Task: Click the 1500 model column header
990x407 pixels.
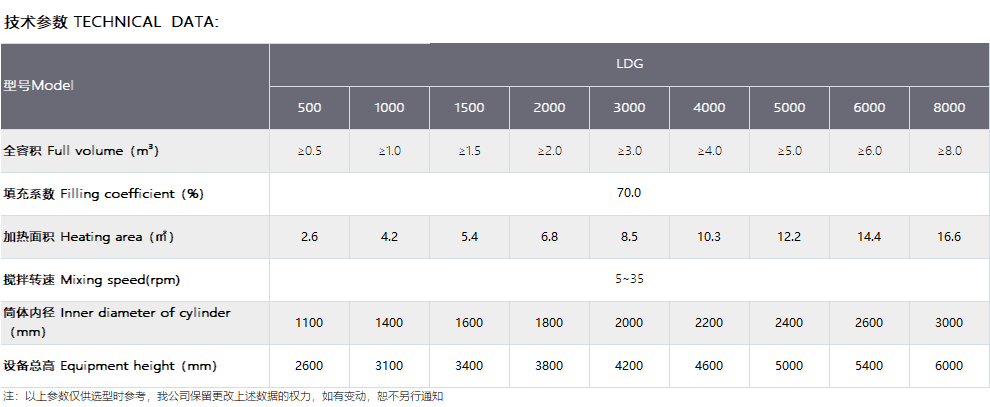Action: (469, 108)
